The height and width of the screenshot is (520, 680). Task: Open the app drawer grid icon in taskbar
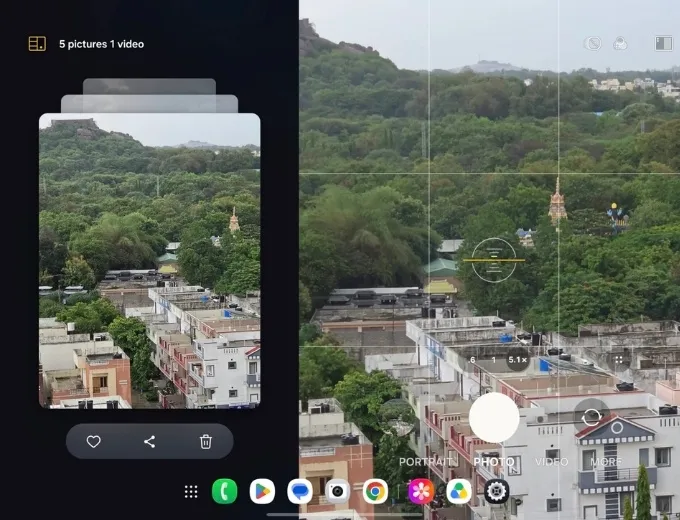point(191,491)
